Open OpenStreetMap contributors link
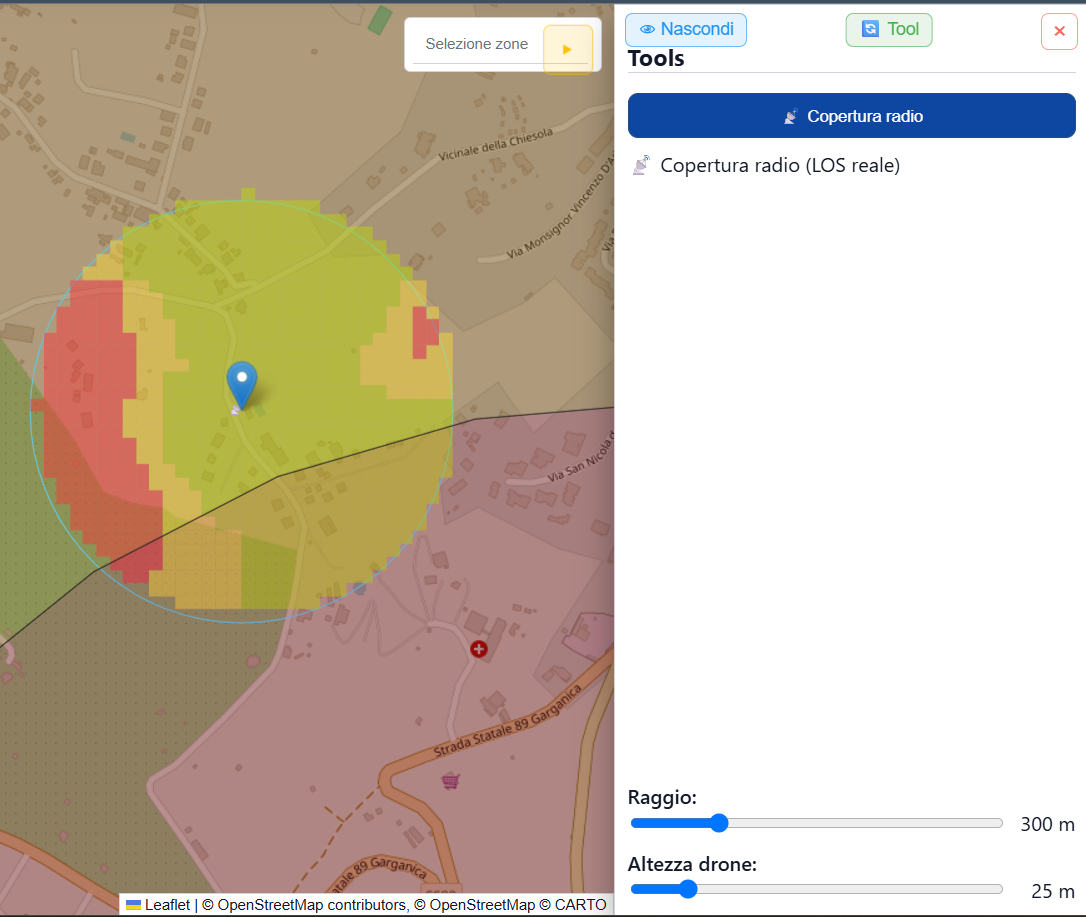The width and height of the screenshot is (1086, 917). 312,905
